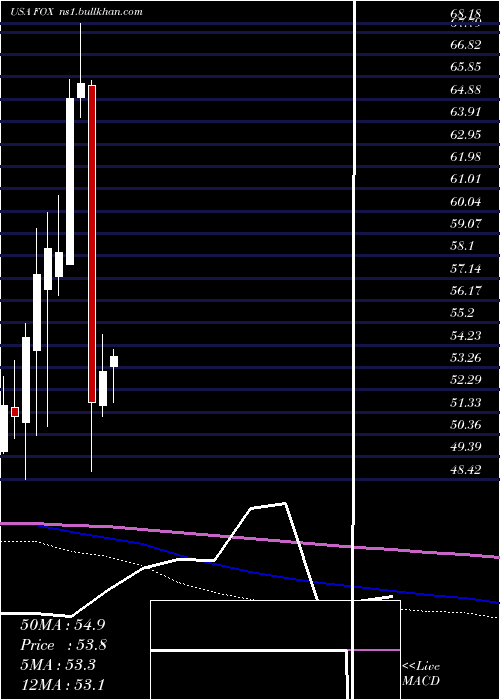Click the 65.85 price axis label
Viewport: 500px width, 700px height.
coord(466,67)
